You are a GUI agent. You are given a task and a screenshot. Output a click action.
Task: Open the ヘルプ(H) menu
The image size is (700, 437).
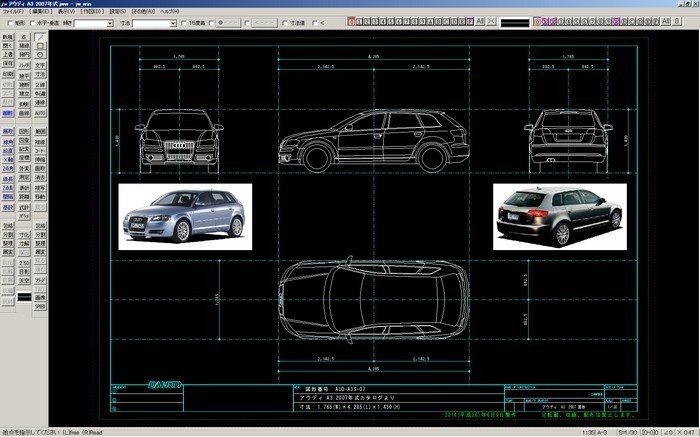pos(170,11)
